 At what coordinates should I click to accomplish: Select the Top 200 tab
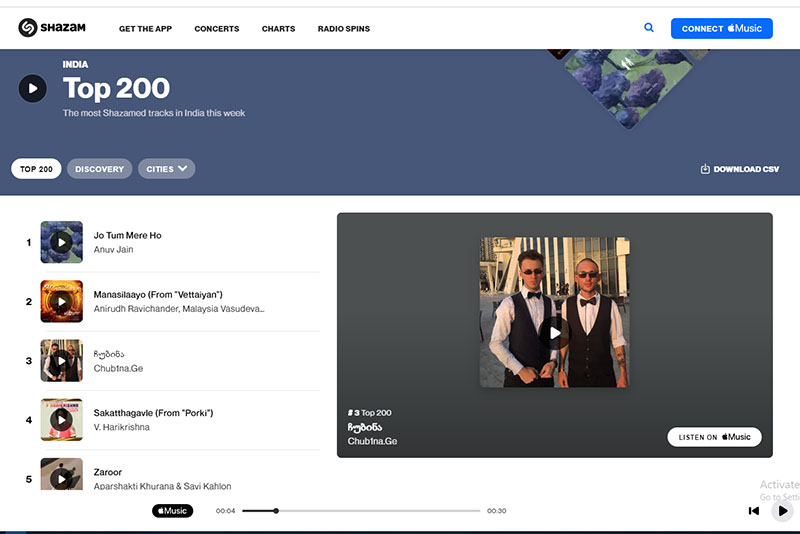coord(36,169)
